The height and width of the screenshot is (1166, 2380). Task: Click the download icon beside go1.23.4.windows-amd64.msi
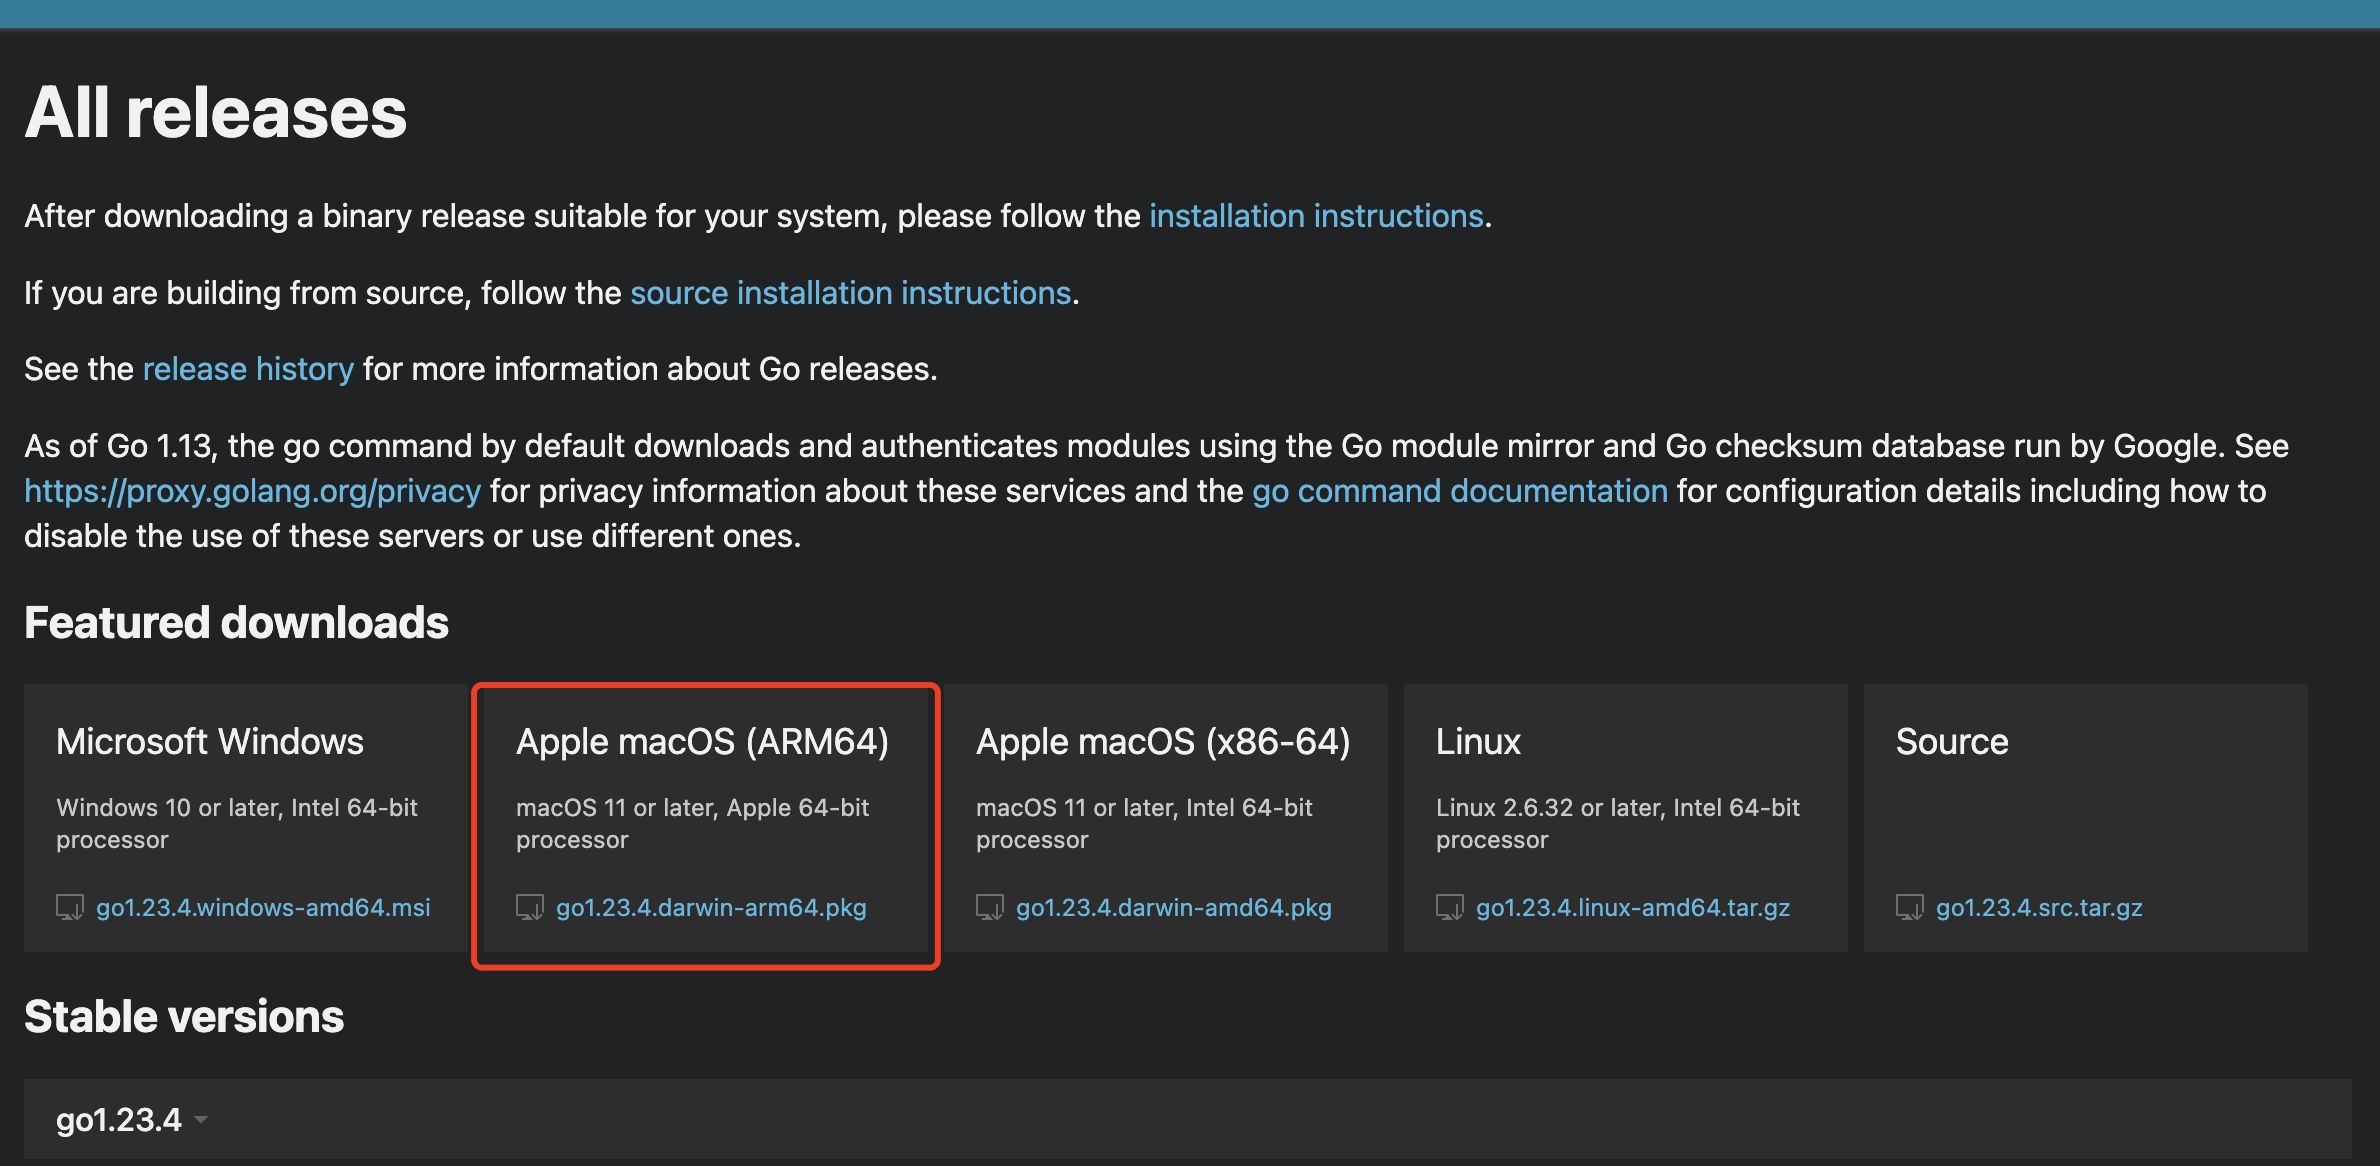point(70,907)
